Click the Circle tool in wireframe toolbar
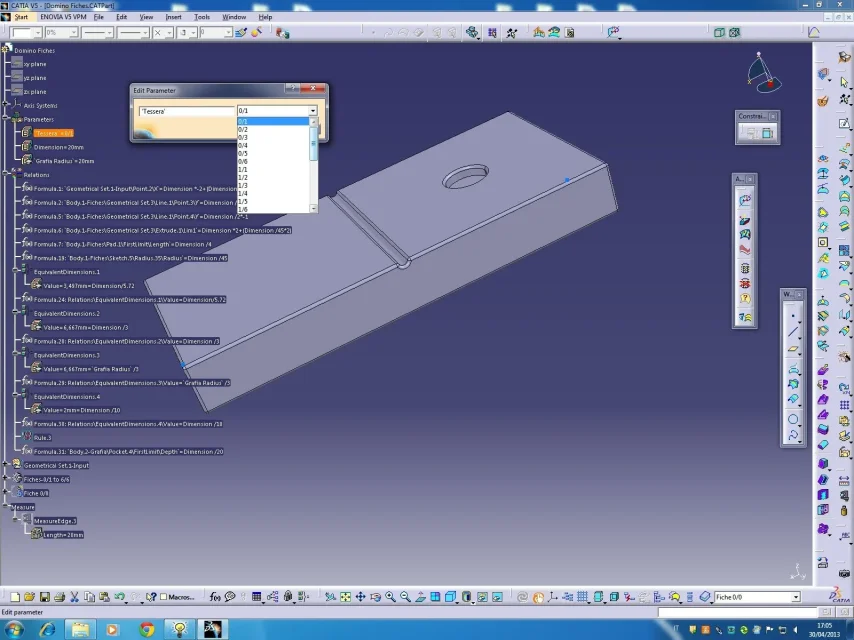 click(793, 419)
